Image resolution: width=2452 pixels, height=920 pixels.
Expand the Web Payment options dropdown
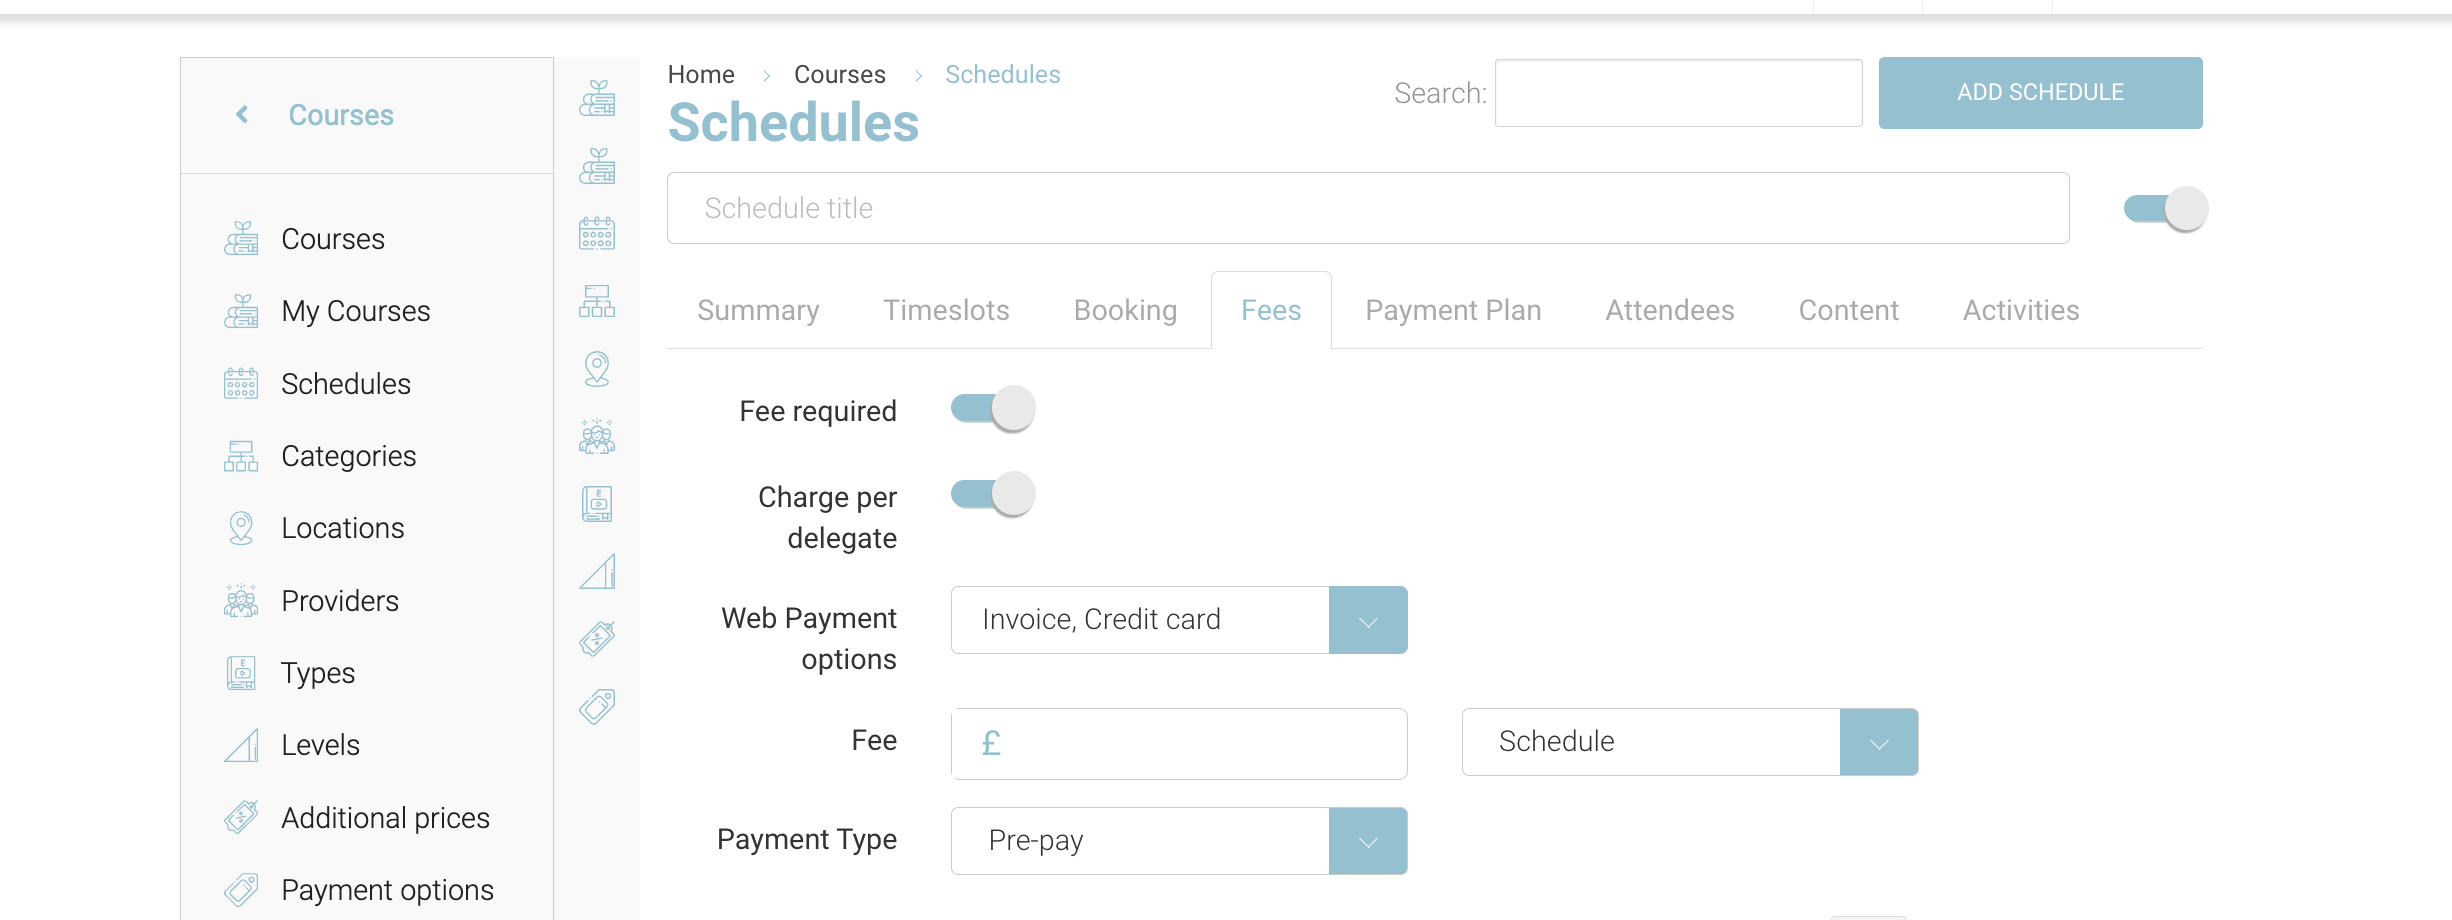[1367, 620]
